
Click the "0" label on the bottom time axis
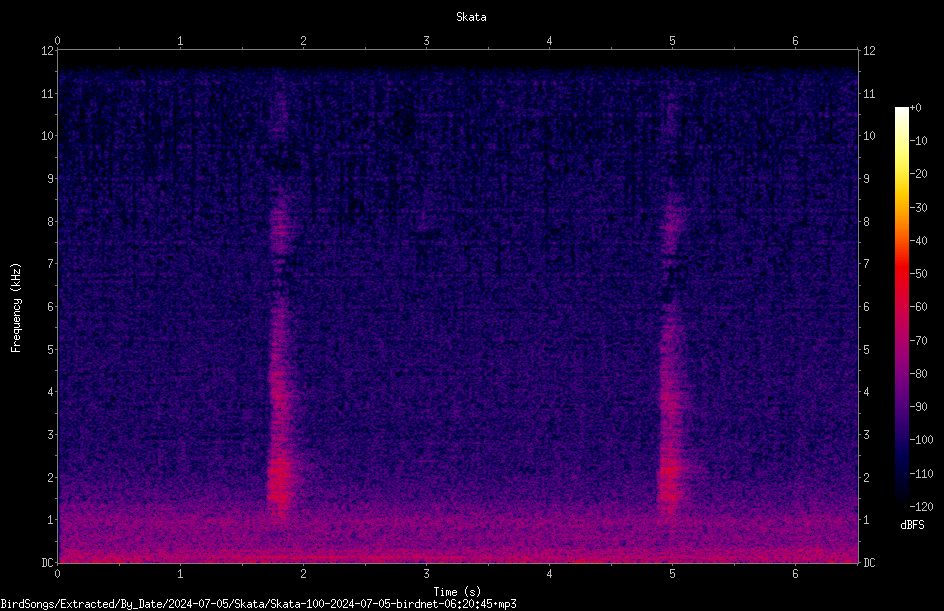[57, 574]
